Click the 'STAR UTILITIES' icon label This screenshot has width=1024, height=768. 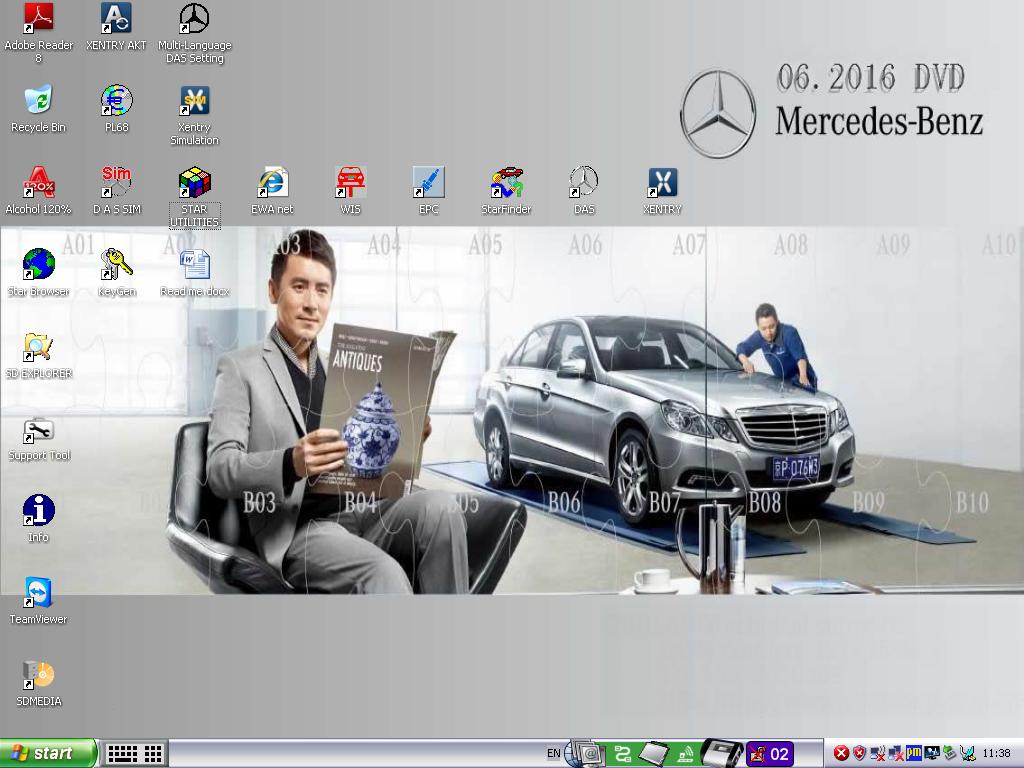[194, 216]
